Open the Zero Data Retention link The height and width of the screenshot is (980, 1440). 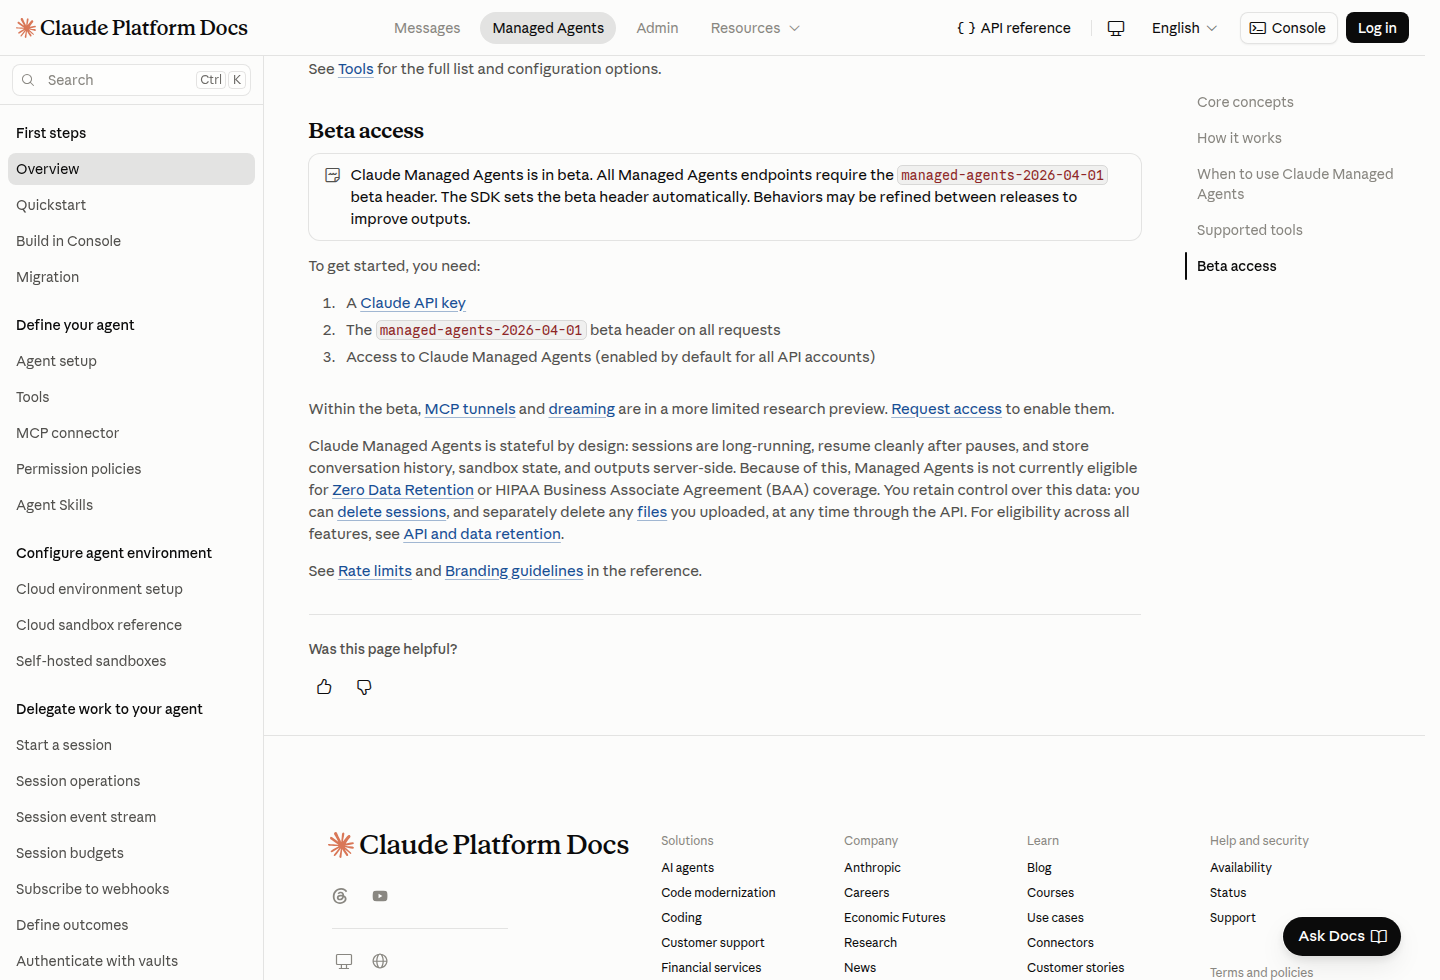(x=403, y=490)
